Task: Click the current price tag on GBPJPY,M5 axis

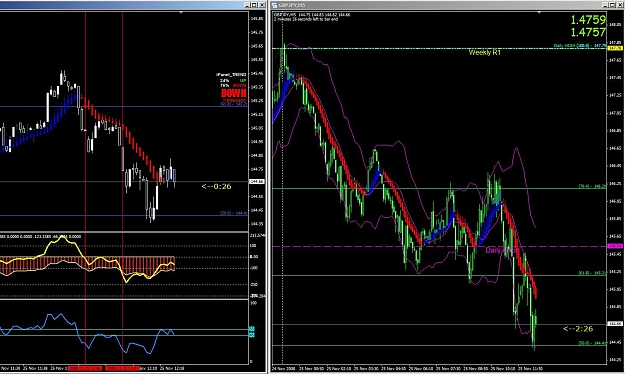Action: pyautogui.click(x=615, y=324)
